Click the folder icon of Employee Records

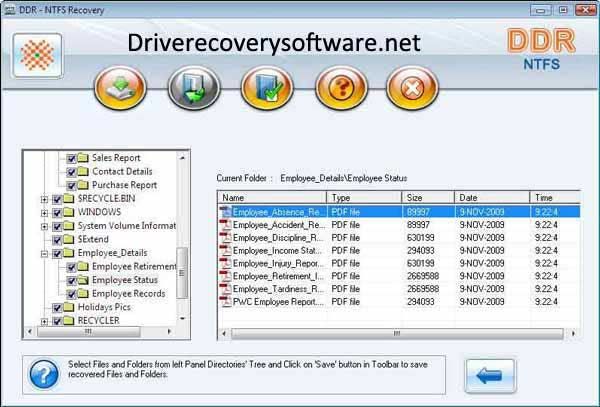click(x=83, y=293)
